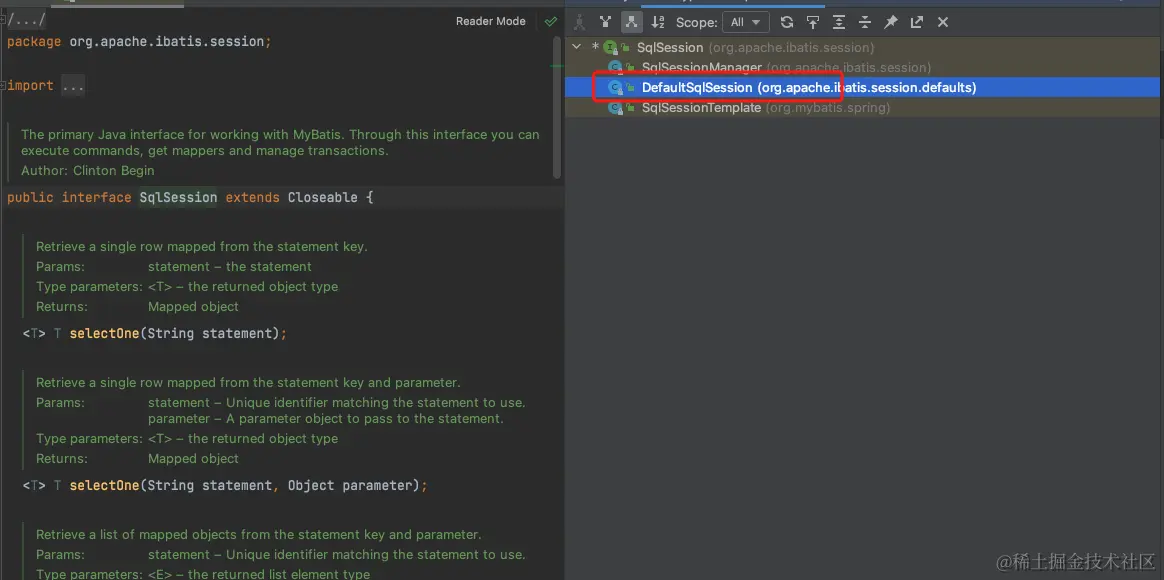The width and height of the screenshot is (1164, 580).
Task: Click class icon beside DefaultSqlSession
Action: [x=616, y=88]
